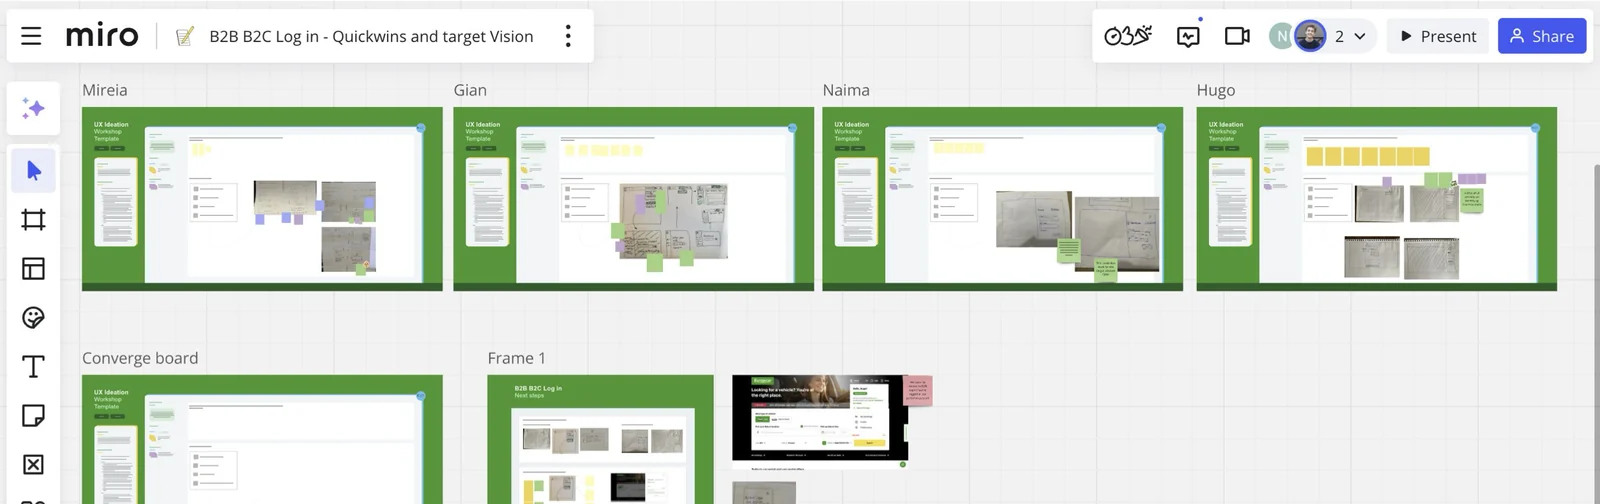Viewport: 1600px width, 504px height.
Task: Select the Naima frame label
Action: [x=846, y=90]
